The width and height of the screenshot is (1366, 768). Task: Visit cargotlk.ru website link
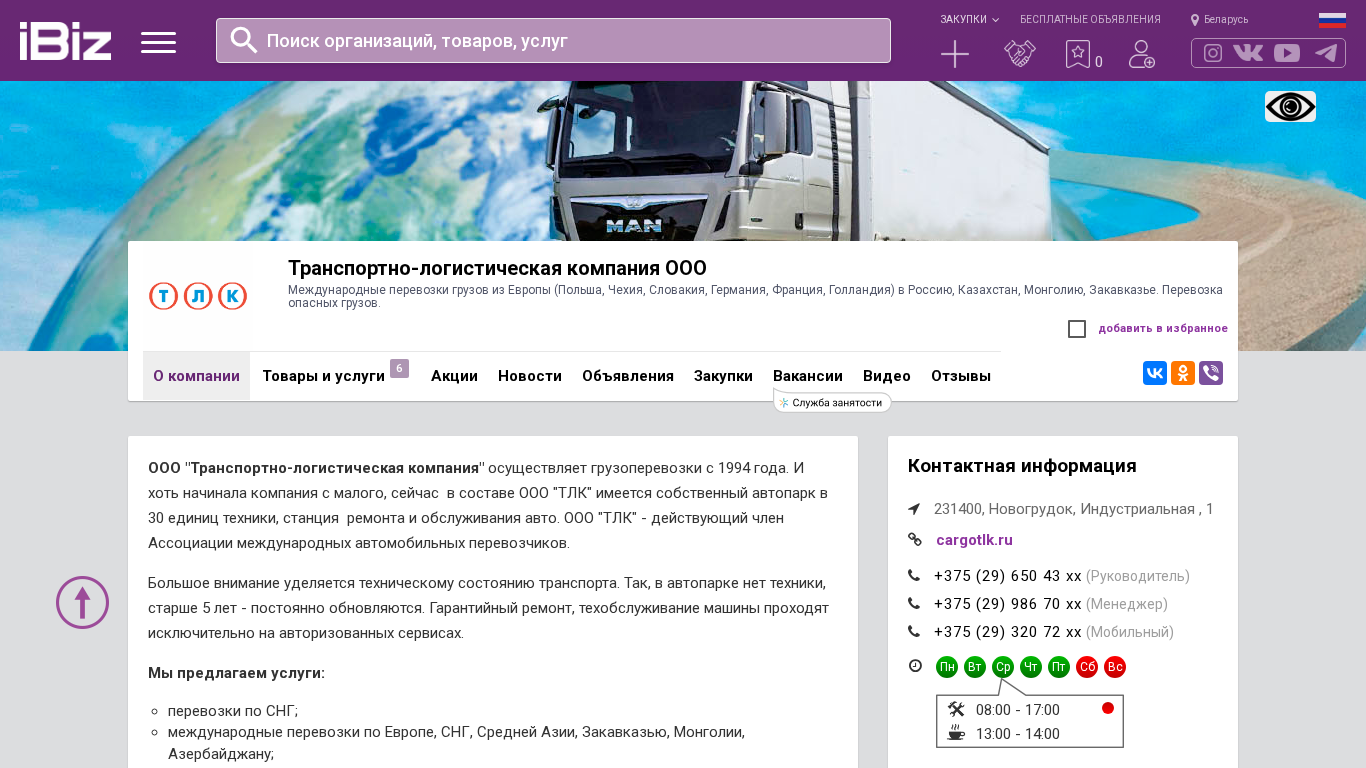pos(974,540)
